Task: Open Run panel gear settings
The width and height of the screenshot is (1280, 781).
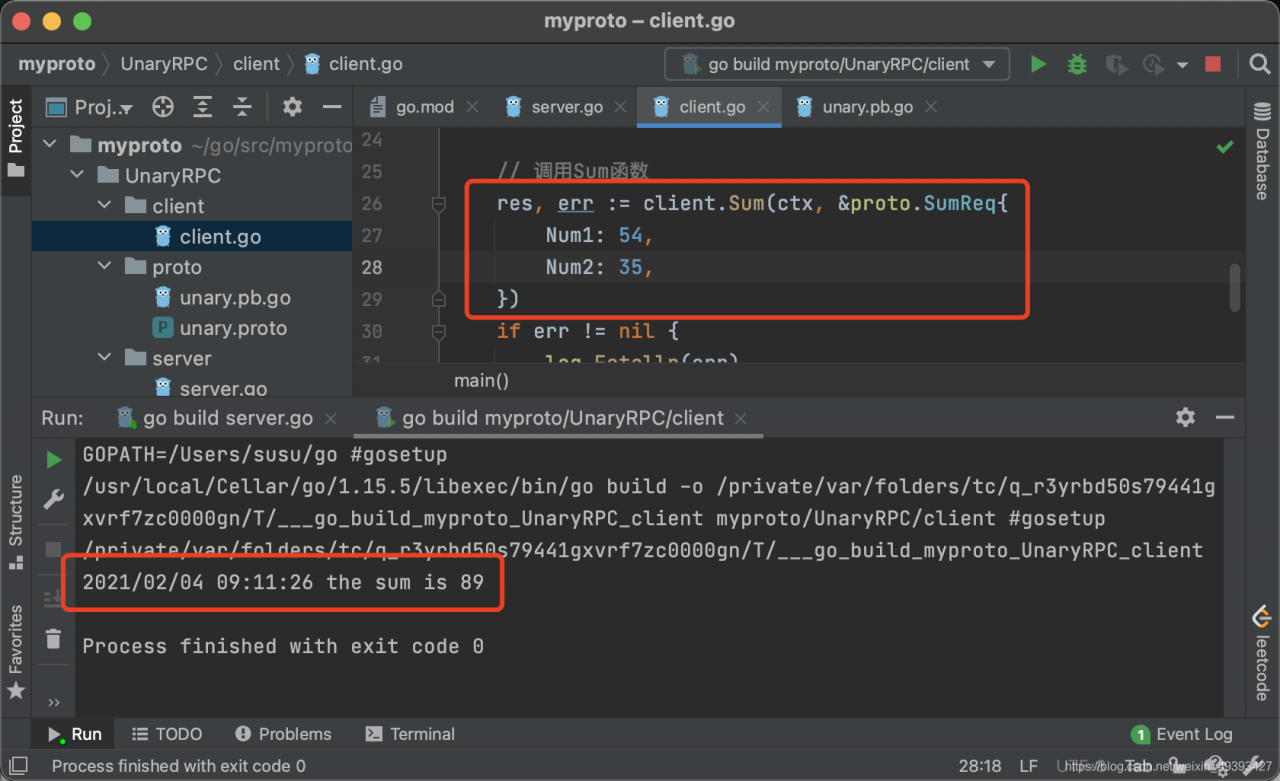Action: pyautogui.click(x=1186, y=417)
